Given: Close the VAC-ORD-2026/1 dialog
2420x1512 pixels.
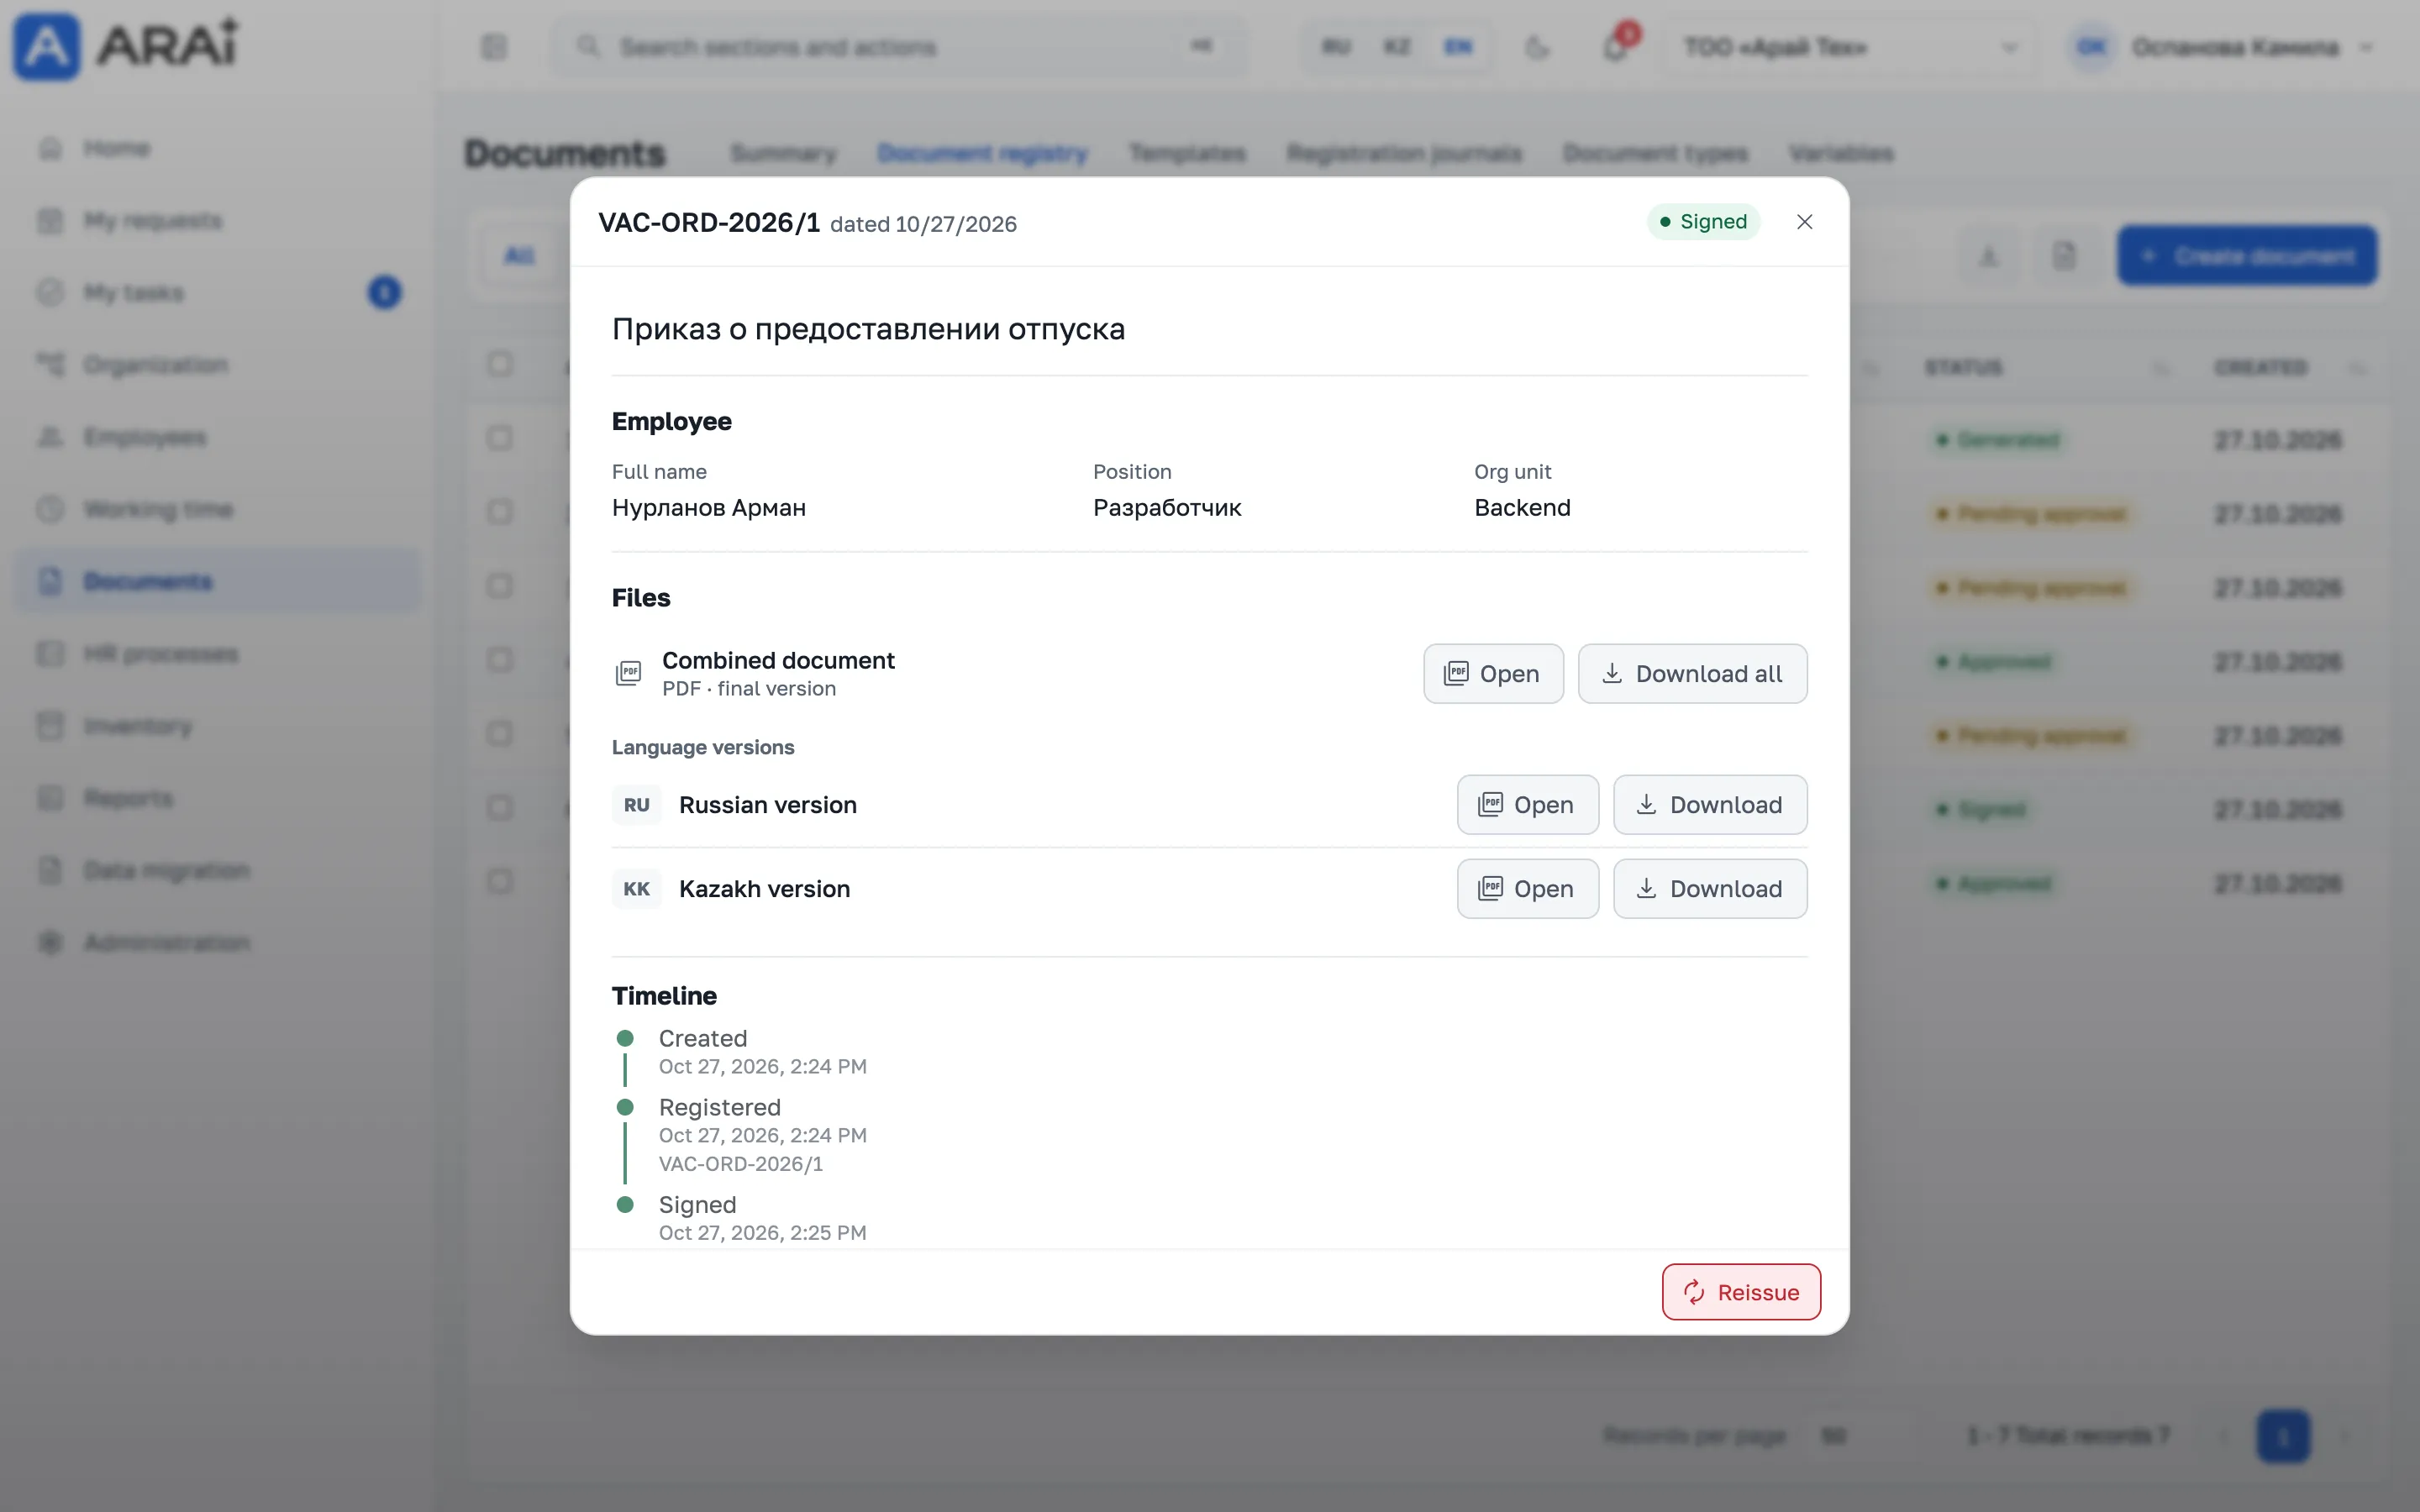Looking at the screenshot, I should (x=1804, y=222).
